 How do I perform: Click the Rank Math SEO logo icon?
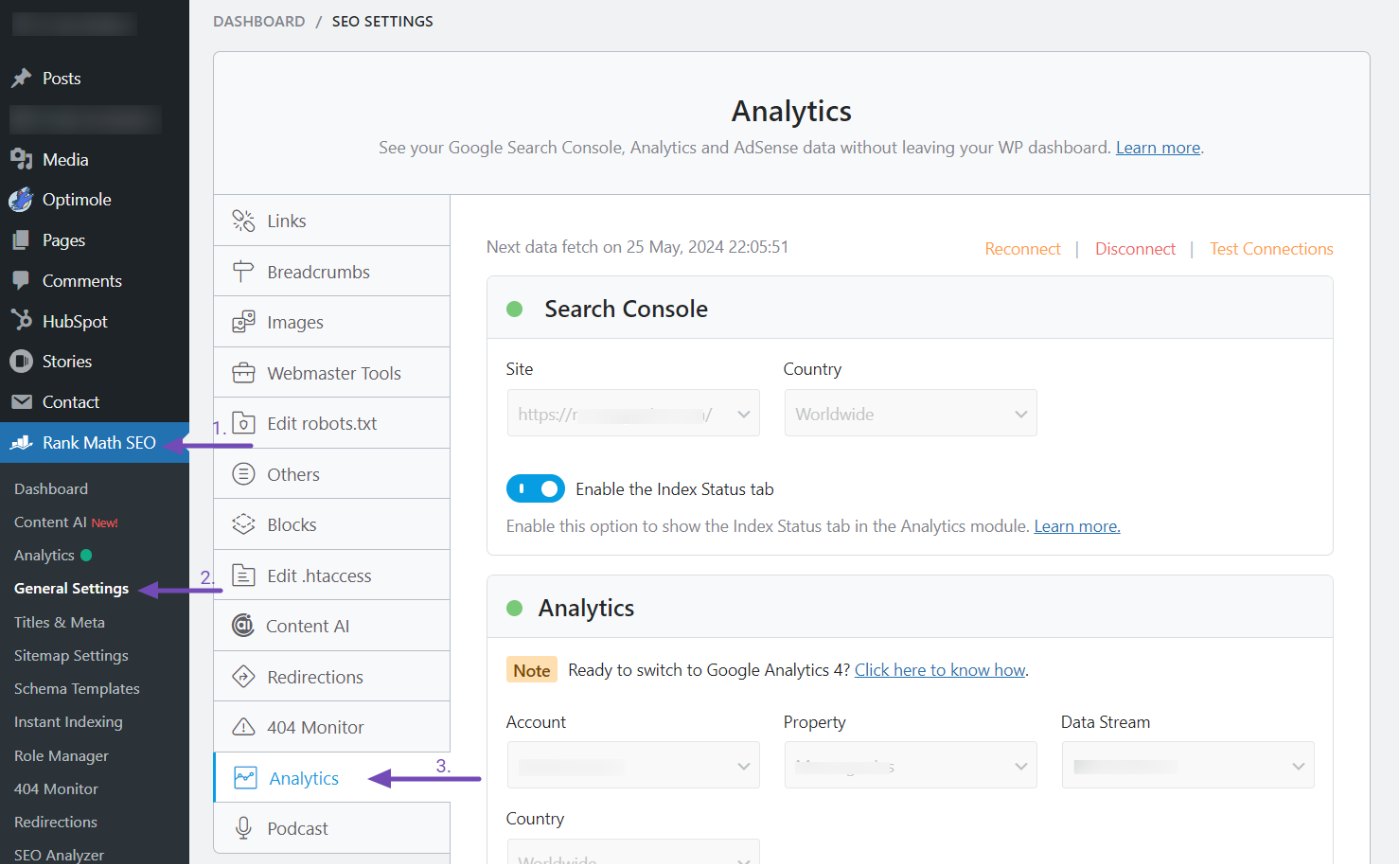pyautogui.click(x=21, y=442)
